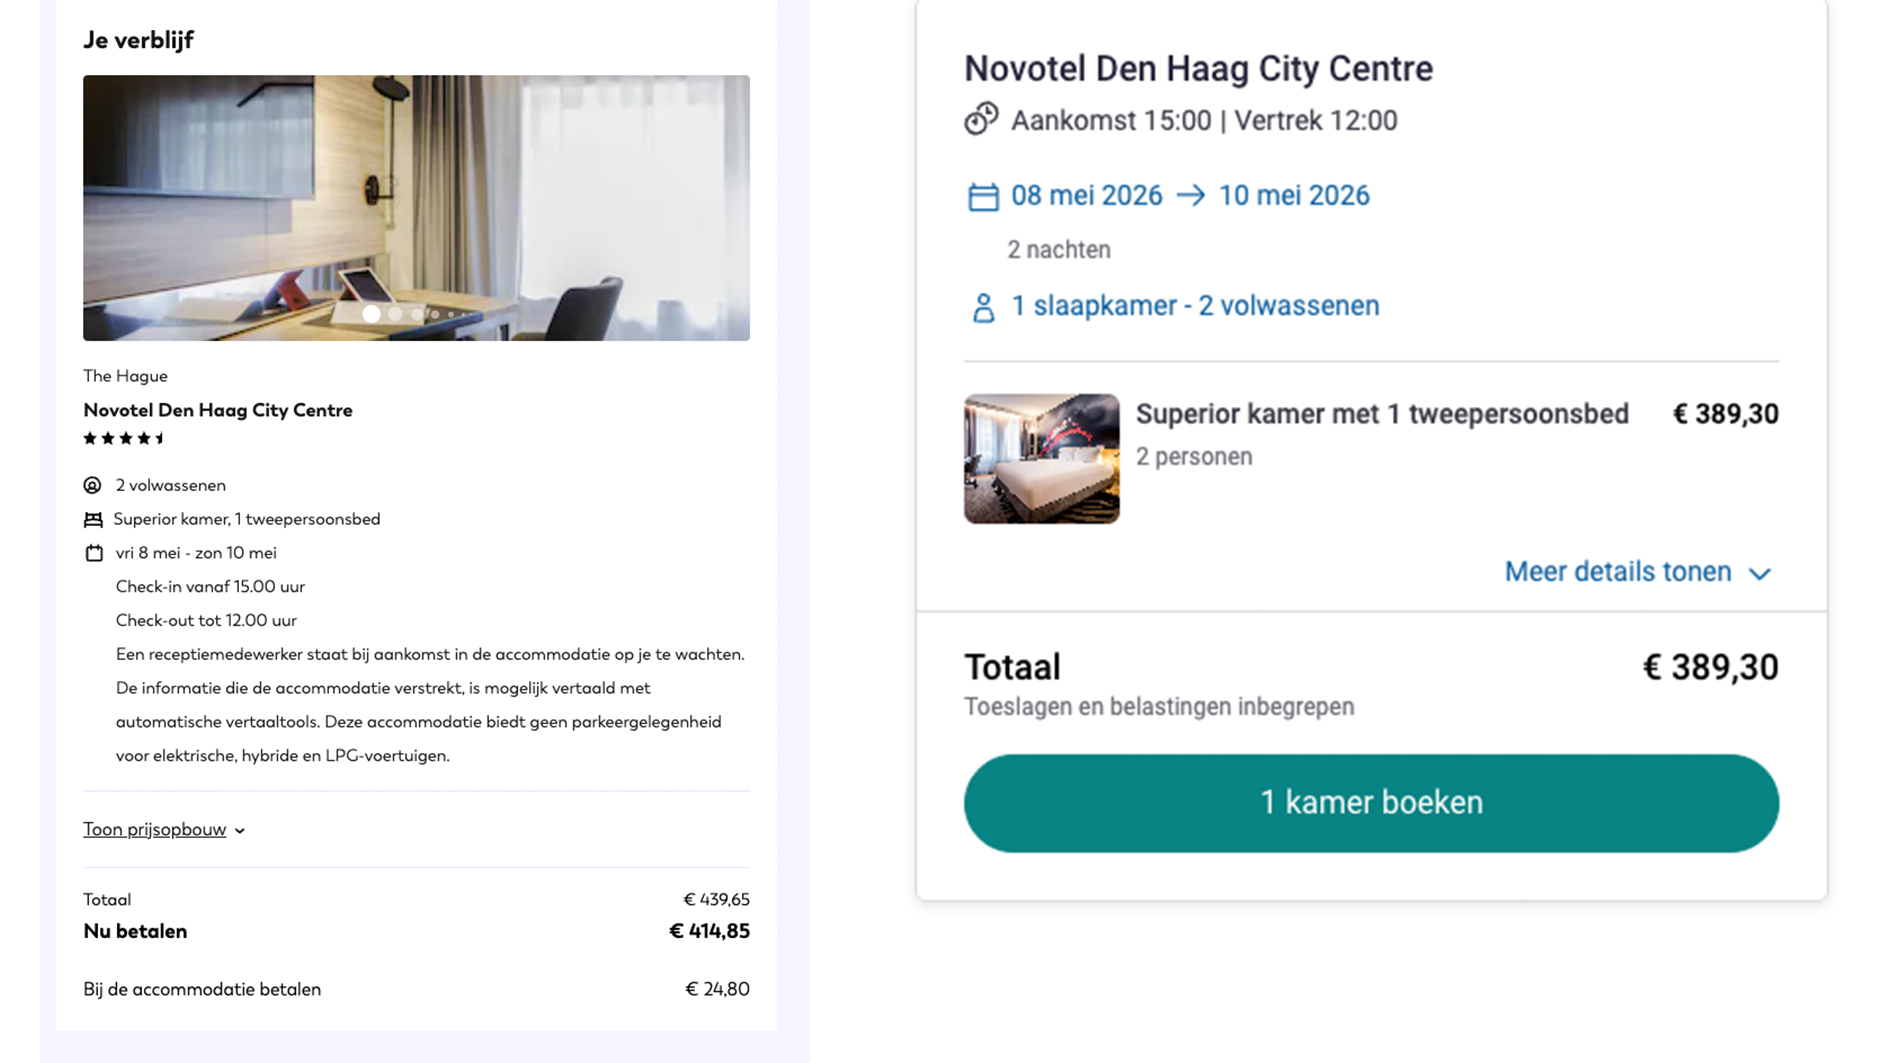Click the bed icon beside Superior kamer

point(93,518)
